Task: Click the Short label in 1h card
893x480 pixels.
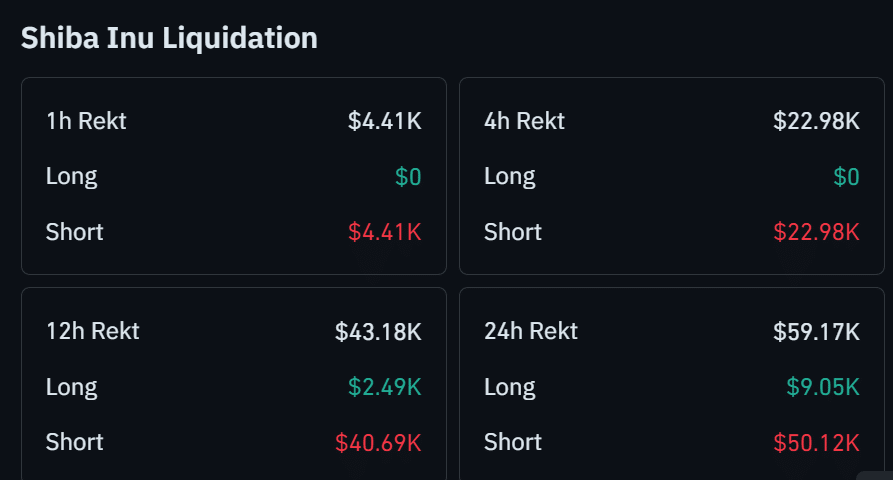Action: pyautogui.click(x=75, y=232)
